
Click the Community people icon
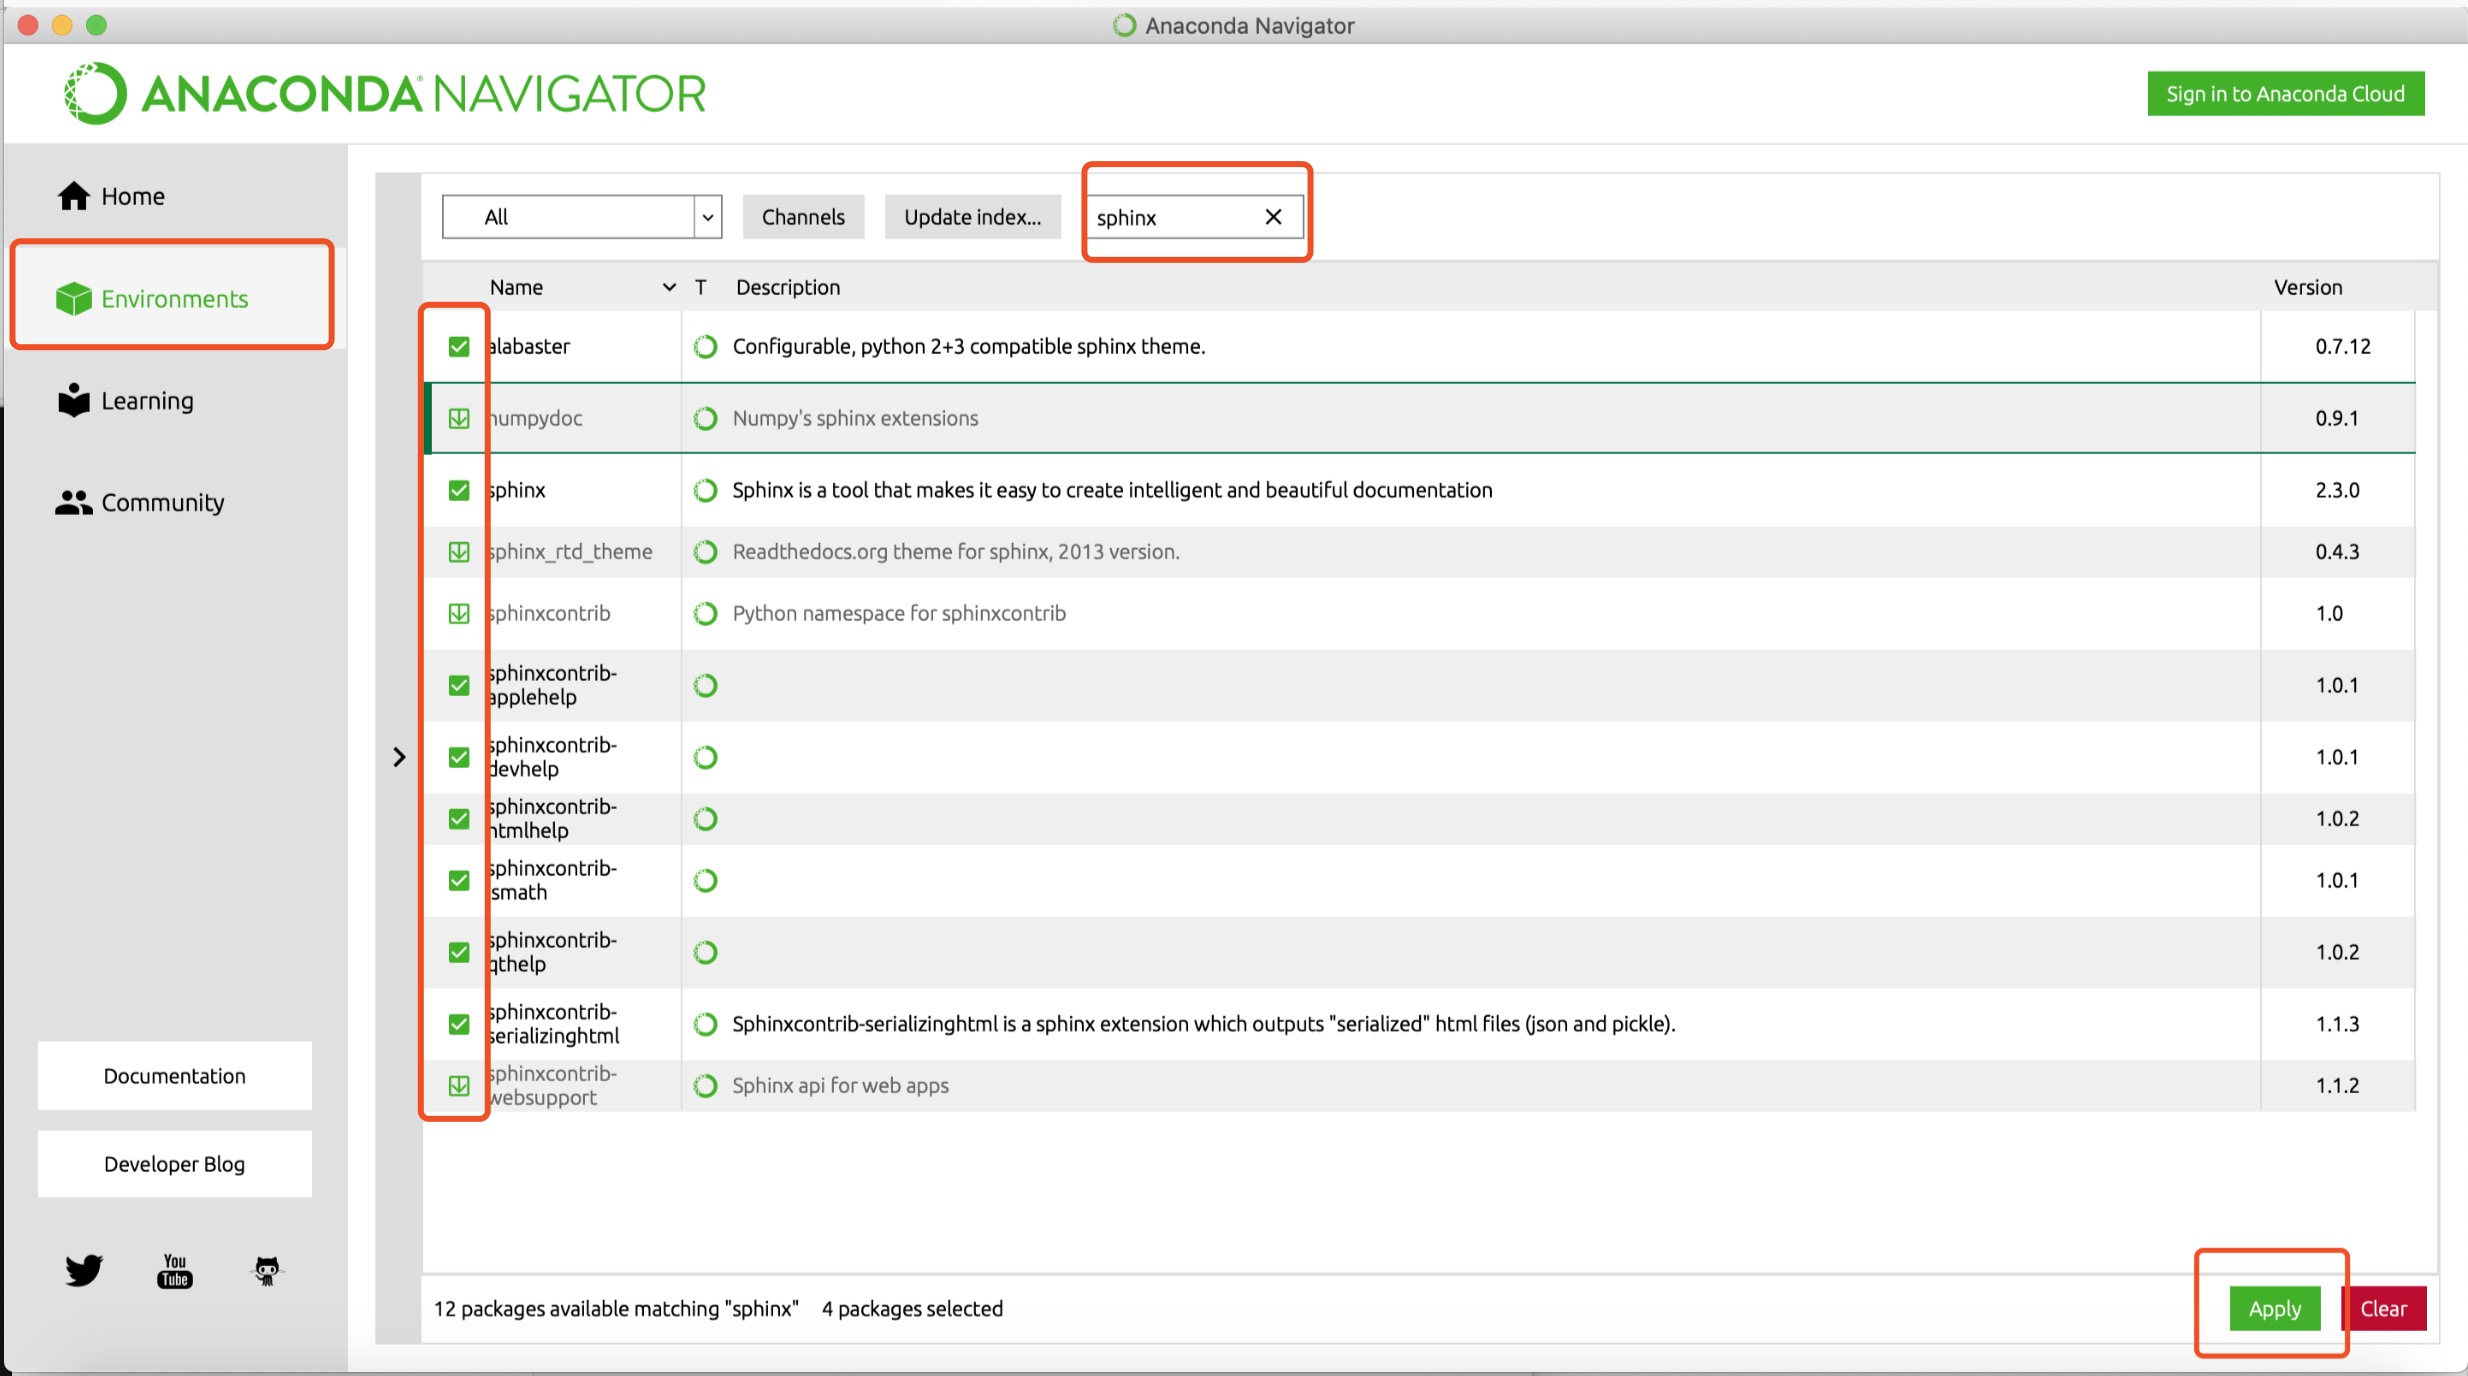pos(72,502)
